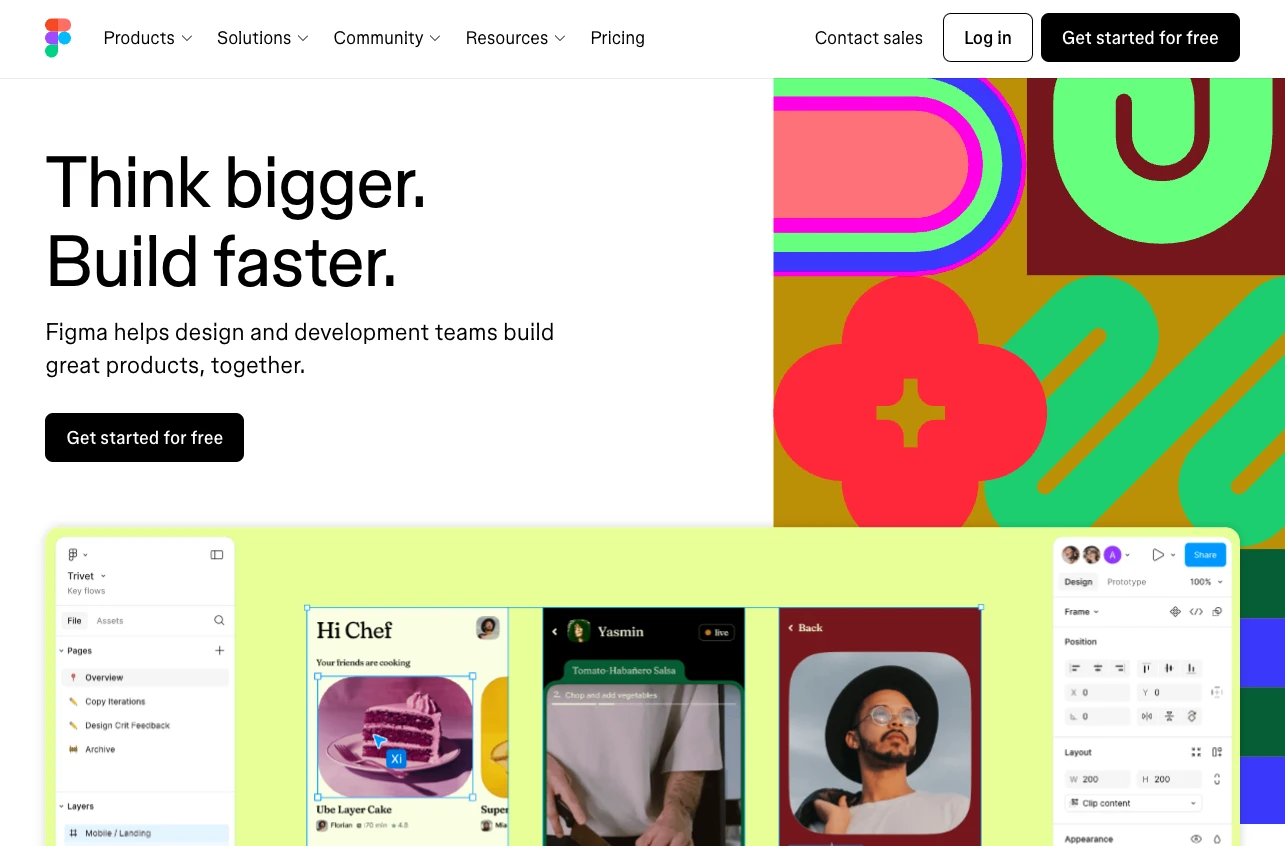
Task: Open the Products dropdown in the navbar
Action: (x=148, y=38)
